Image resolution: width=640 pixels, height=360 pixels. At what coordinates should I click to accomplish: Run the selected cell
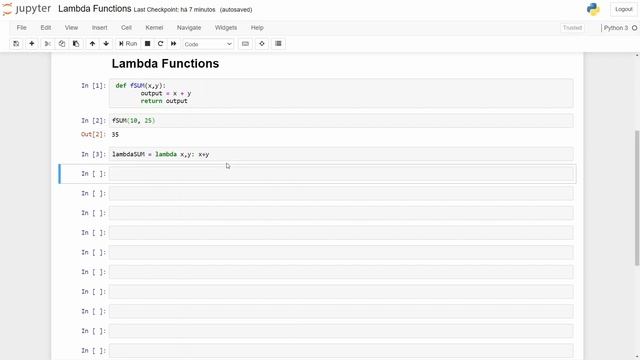pyautogui.click(x=128, y=44)
